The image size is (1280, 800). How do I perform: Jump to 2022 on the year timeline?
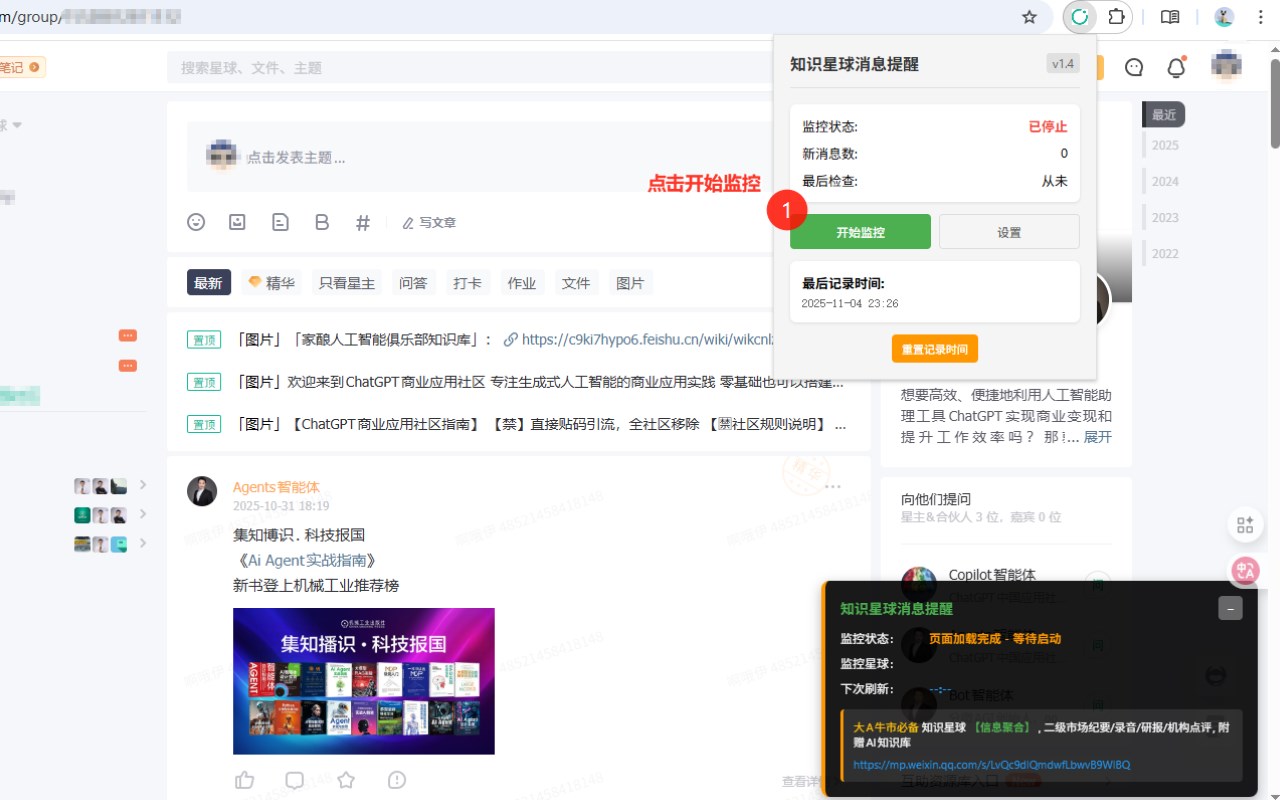tap(1165, 253)
